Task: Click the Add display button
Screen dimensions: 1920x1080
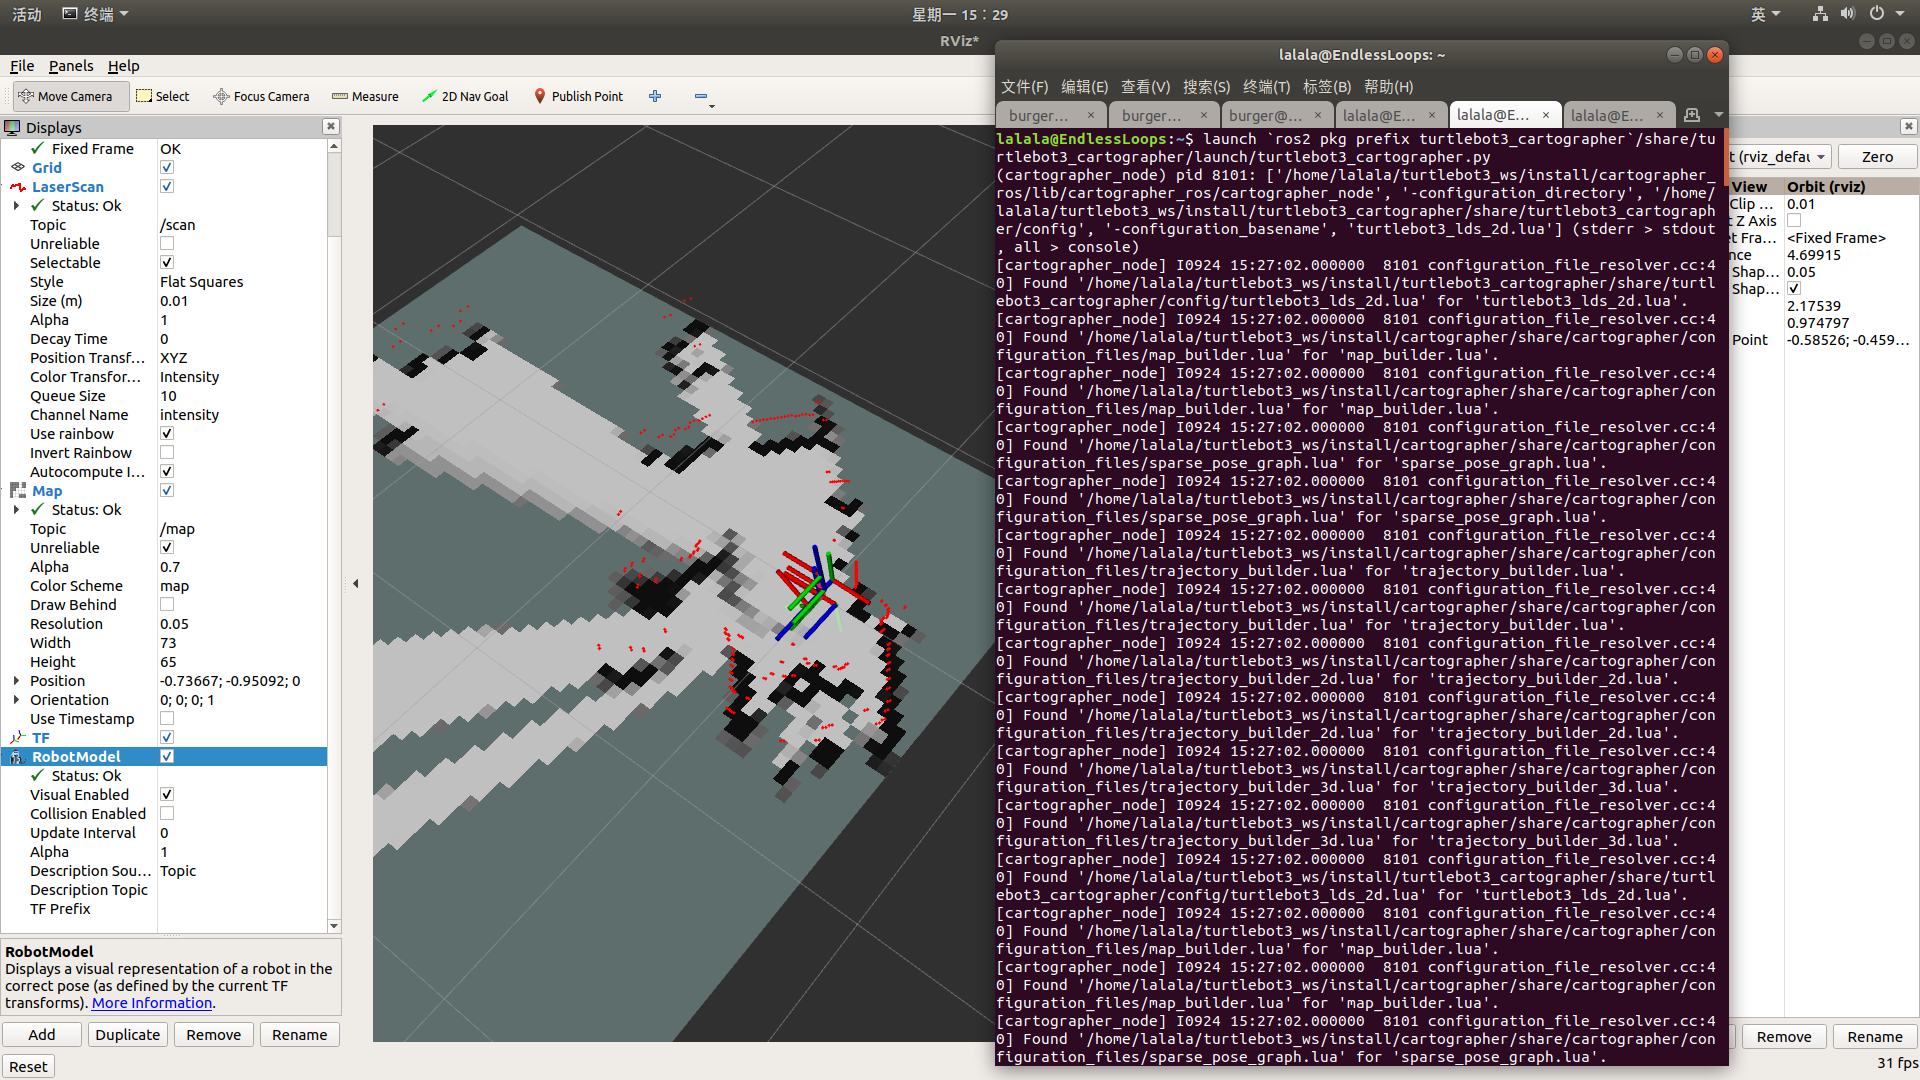Action: [42, 1035]
